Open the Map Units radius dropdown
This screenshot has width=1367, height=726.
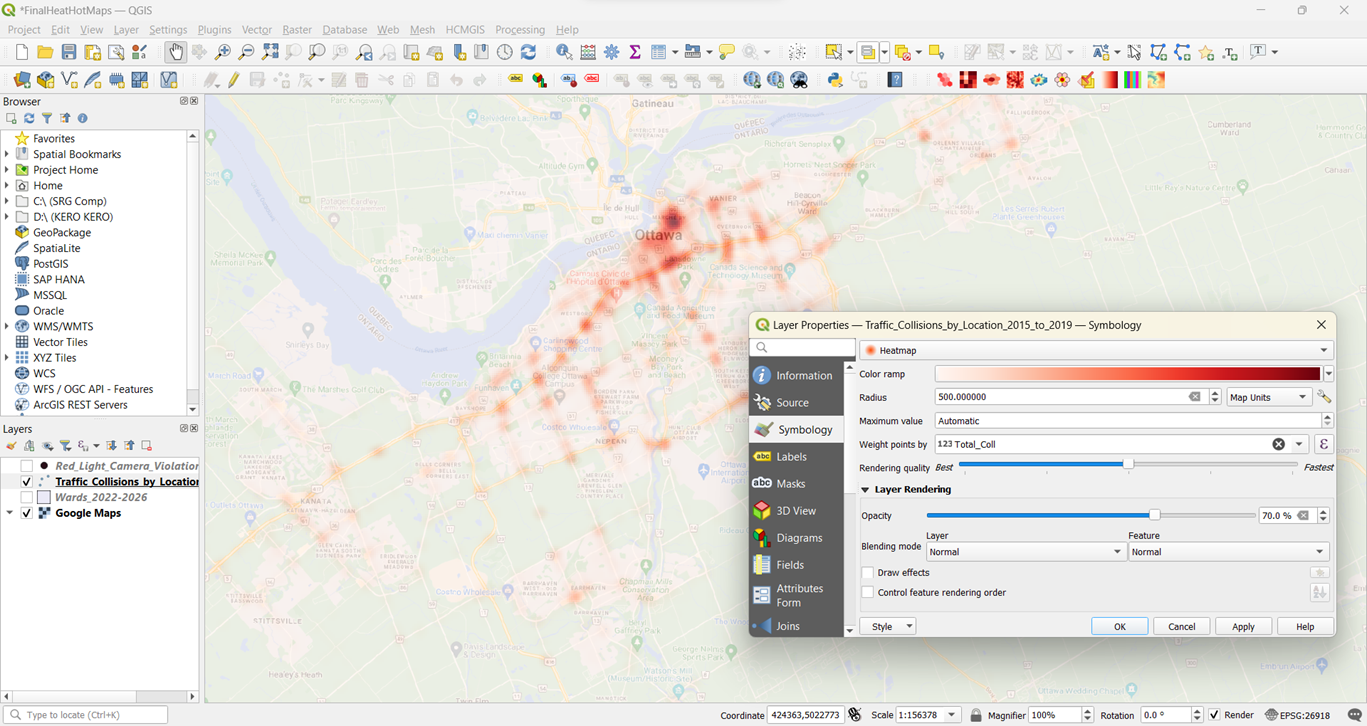click(1268, 397)
